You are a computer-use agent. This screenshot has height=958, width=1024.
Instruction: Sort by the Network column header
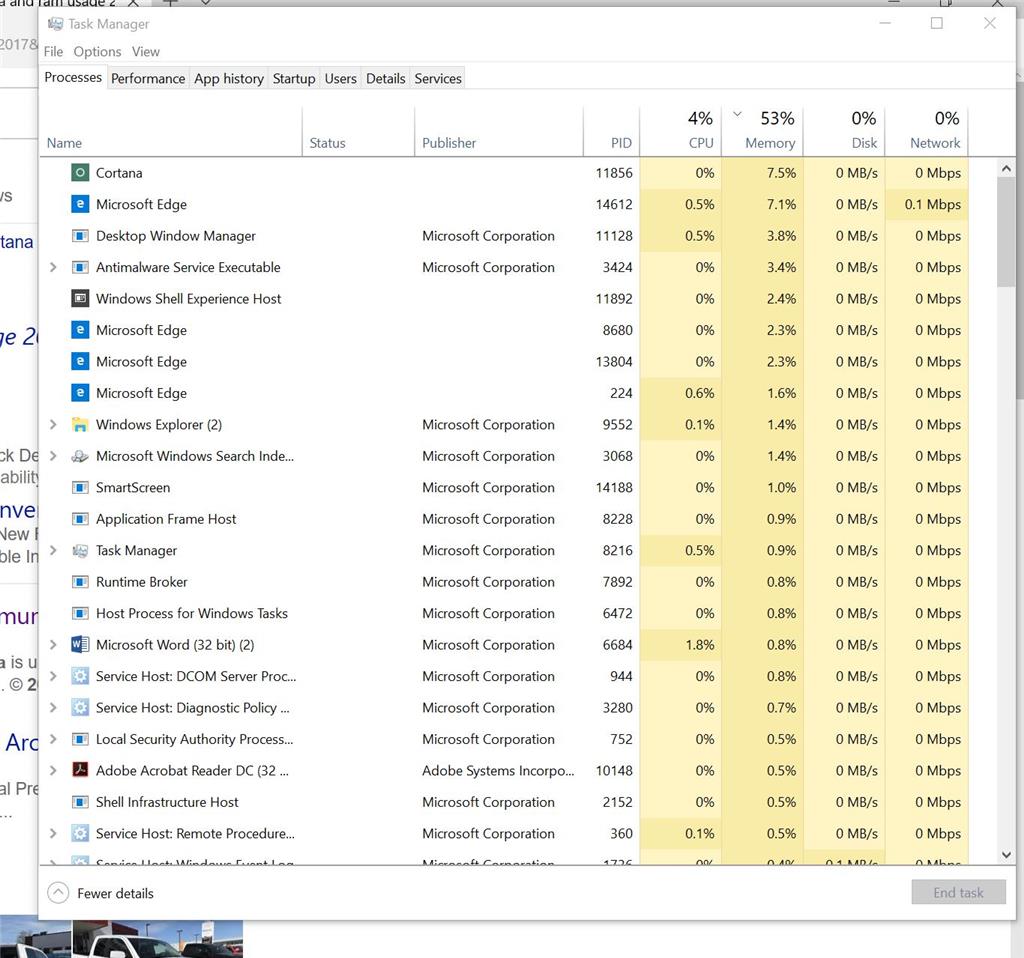pyautogui.click(x=927, y=133)
